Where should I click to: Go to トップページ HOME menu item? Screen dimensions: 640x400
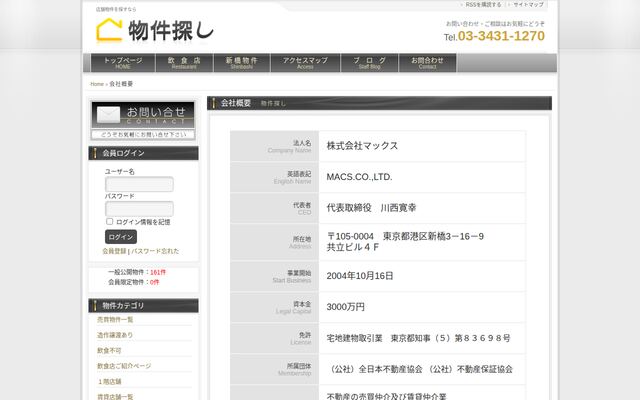pyautogui.click(x=123, y=63)
